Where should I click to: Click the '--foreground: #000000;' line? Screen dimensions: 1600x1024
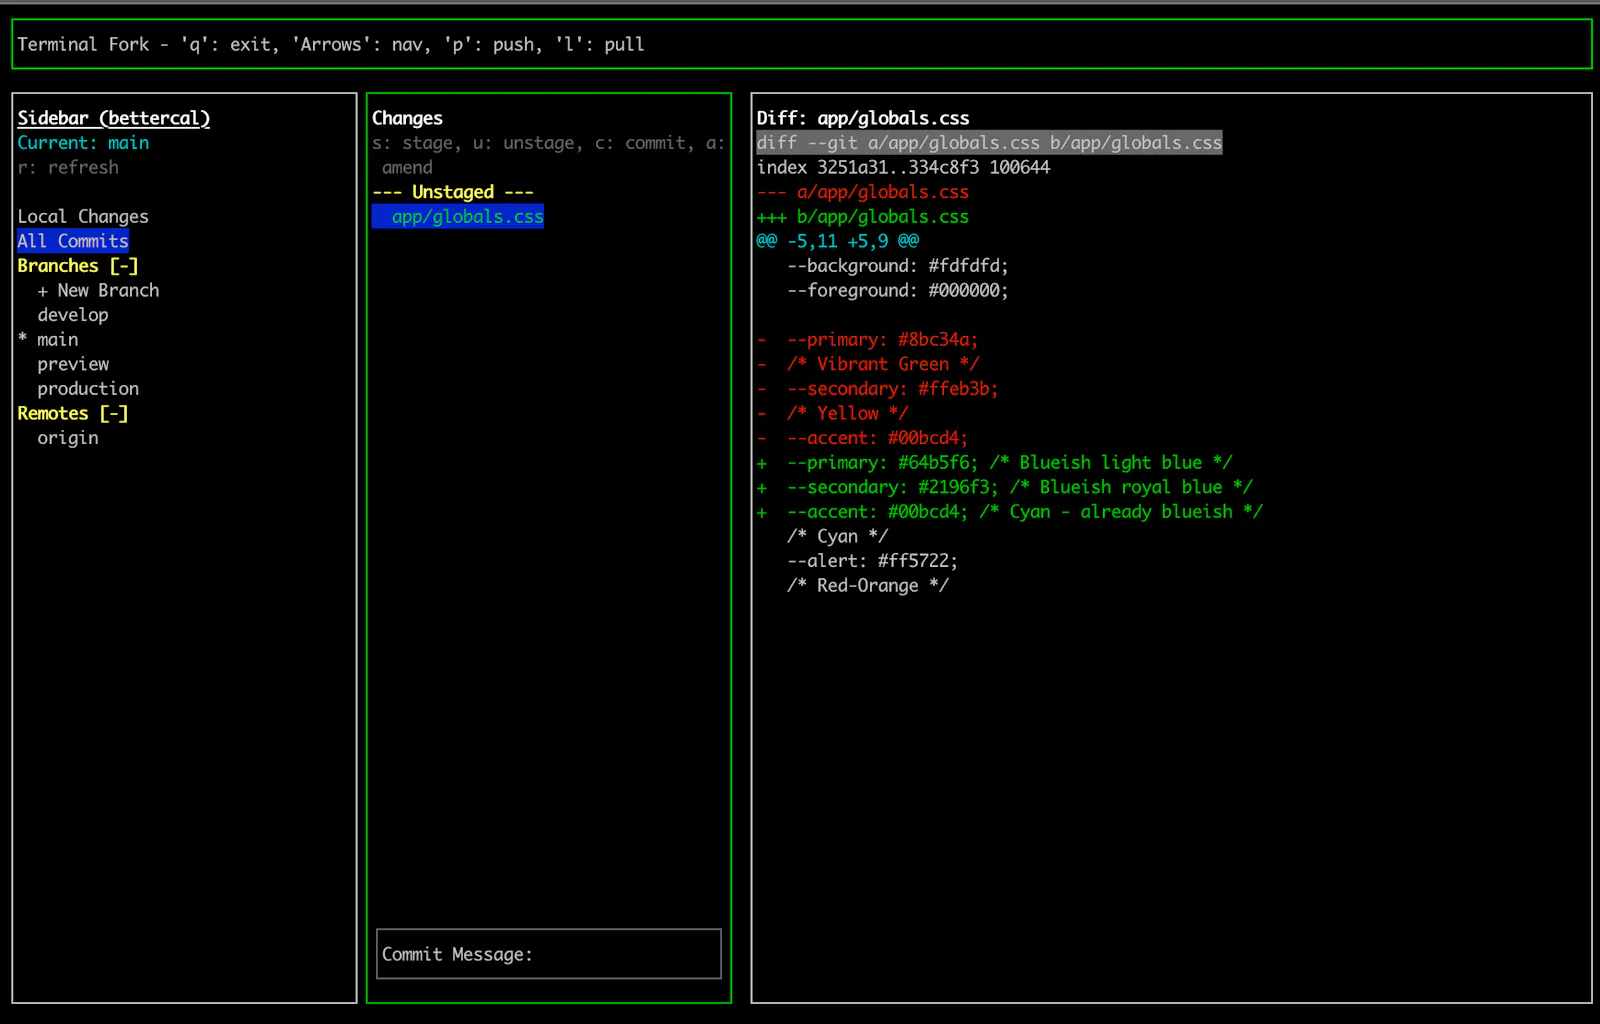[898, 290]
